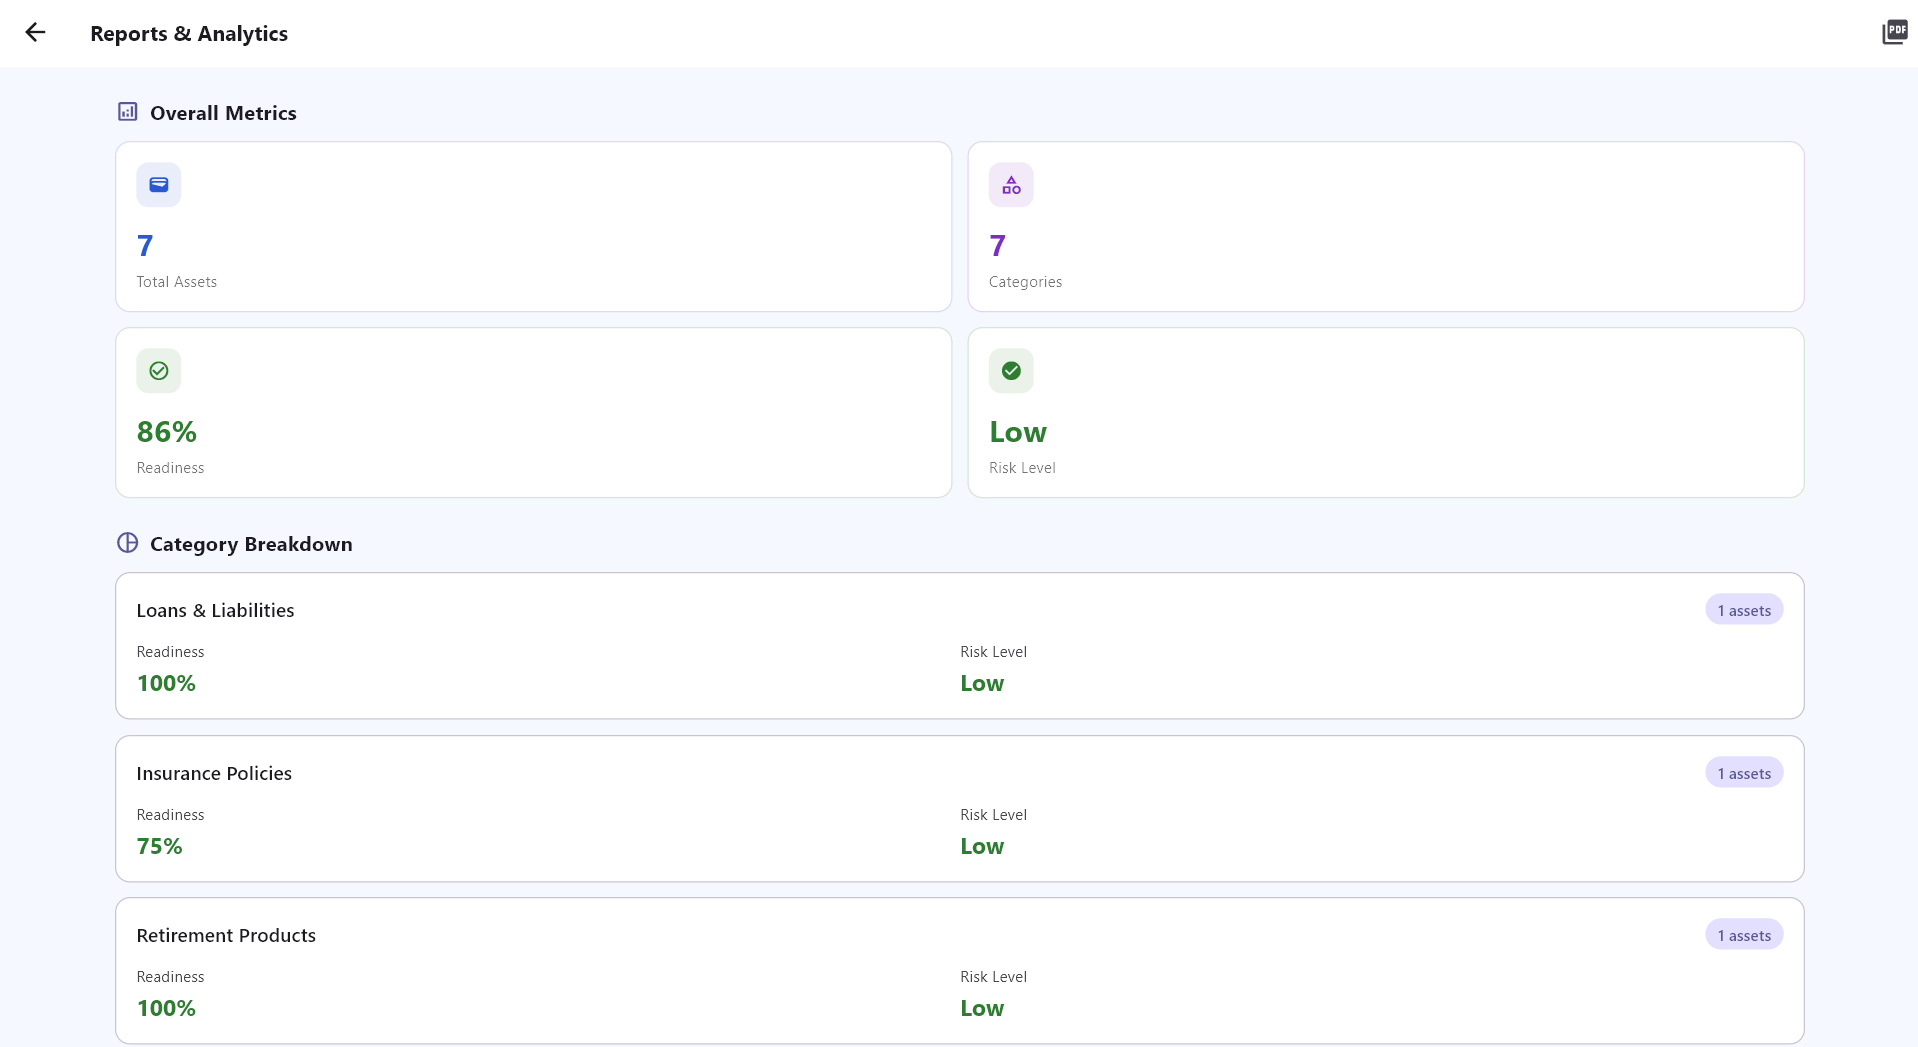Viewport: 1918px width, 1047px height.
Task: Click Insurance Policies 75% readiness value
Action: (160, 846)
